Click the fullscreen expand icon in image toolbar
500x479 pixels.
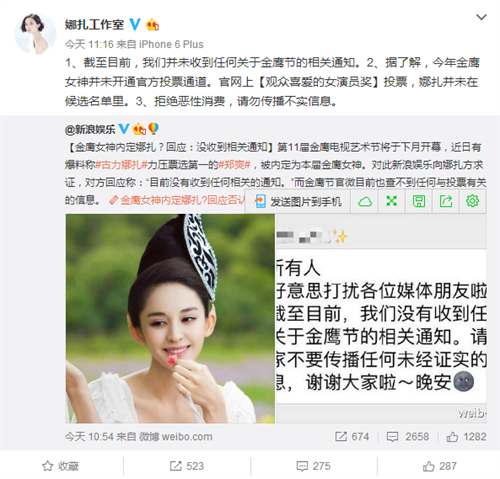(392, 201)
